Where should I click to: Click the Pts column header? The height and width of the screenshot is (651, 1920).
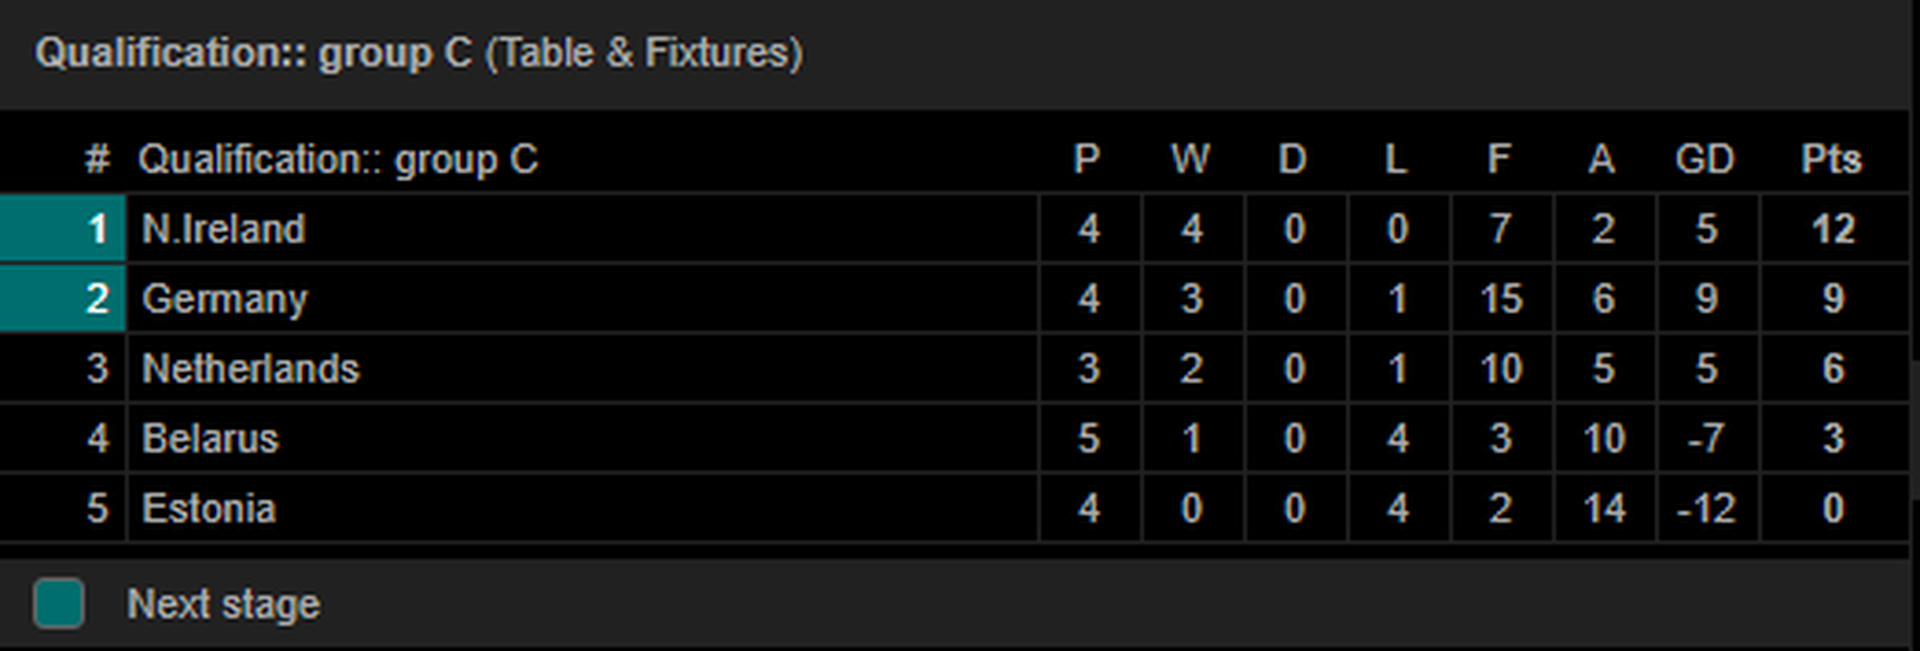[x=1831, y=159]
